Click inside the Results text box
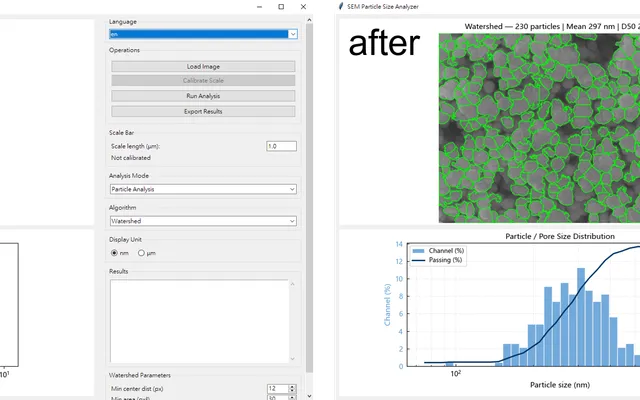Screen dimensions: 640x400 pyautogui.click(x=199, y=321)
